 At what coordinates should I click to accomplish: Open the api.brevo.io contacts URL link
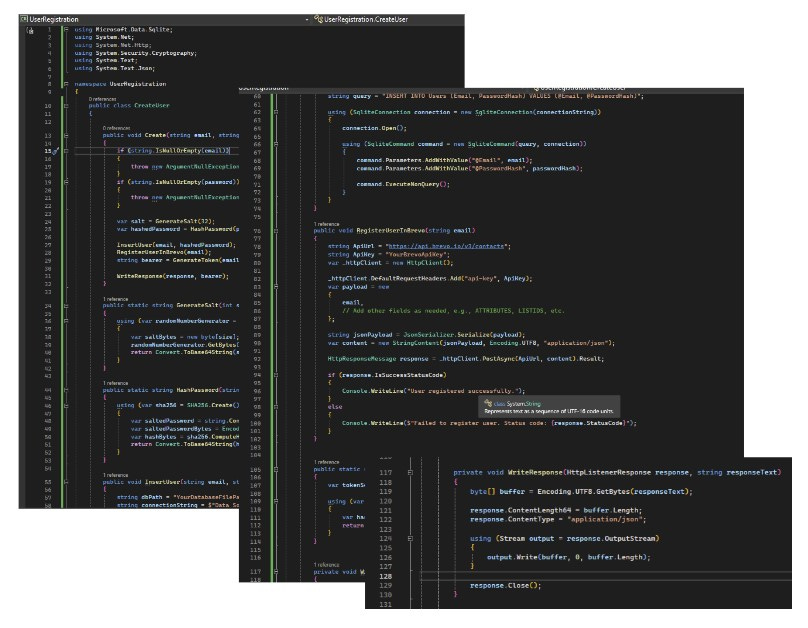[446, 246]
